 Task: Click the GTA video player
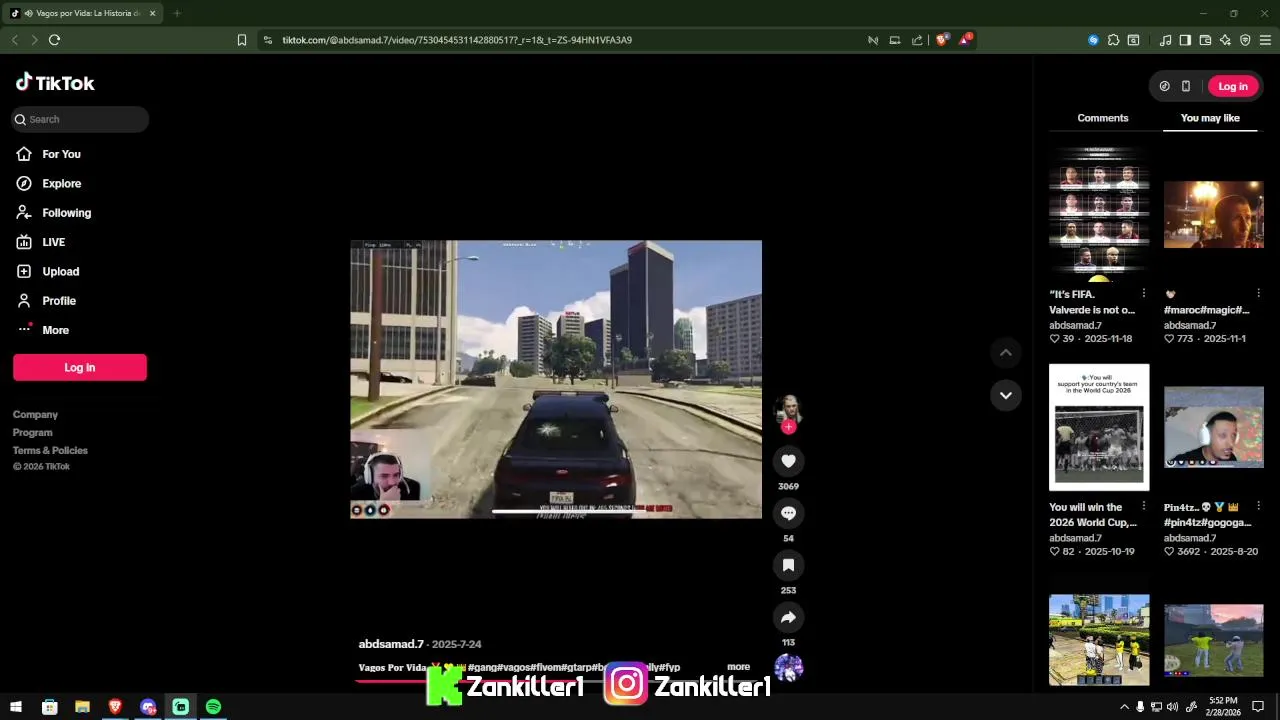(x=556, y=379)
